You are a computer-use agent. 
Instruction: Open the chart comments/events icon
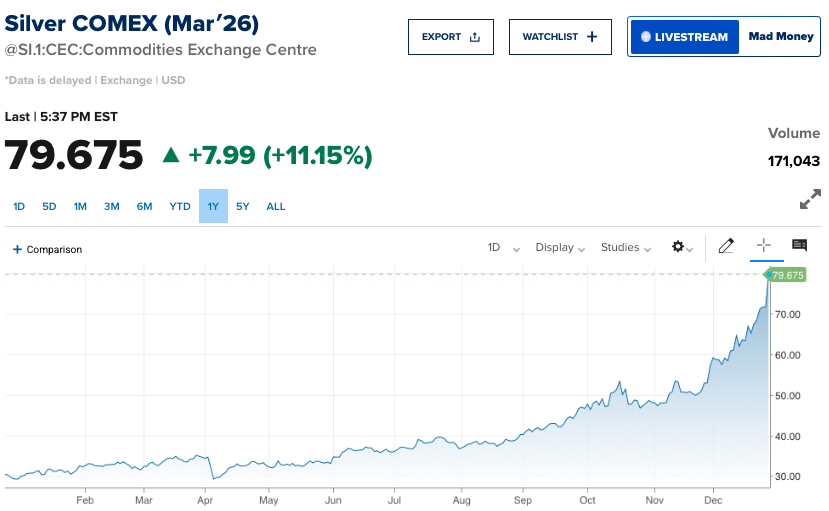point(799,246)
